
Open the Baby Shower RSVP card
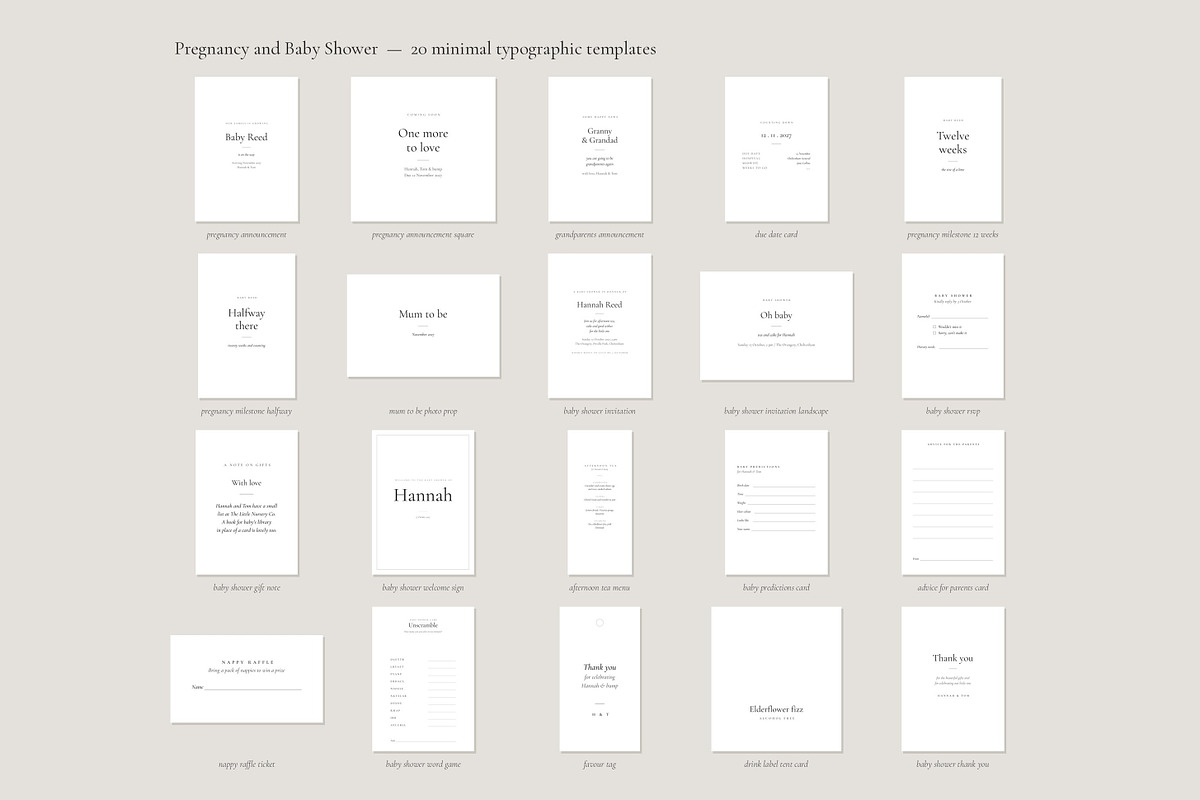click(952, 325)
